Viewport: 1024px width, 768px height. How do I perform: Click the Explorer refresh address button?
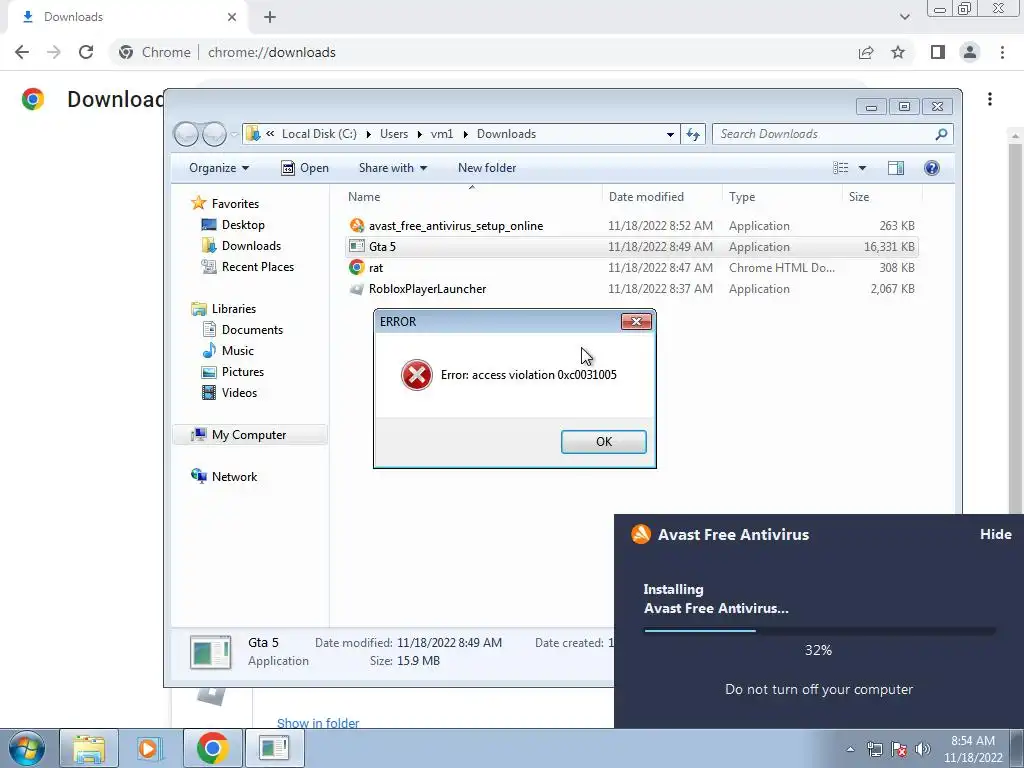point(693,134)
